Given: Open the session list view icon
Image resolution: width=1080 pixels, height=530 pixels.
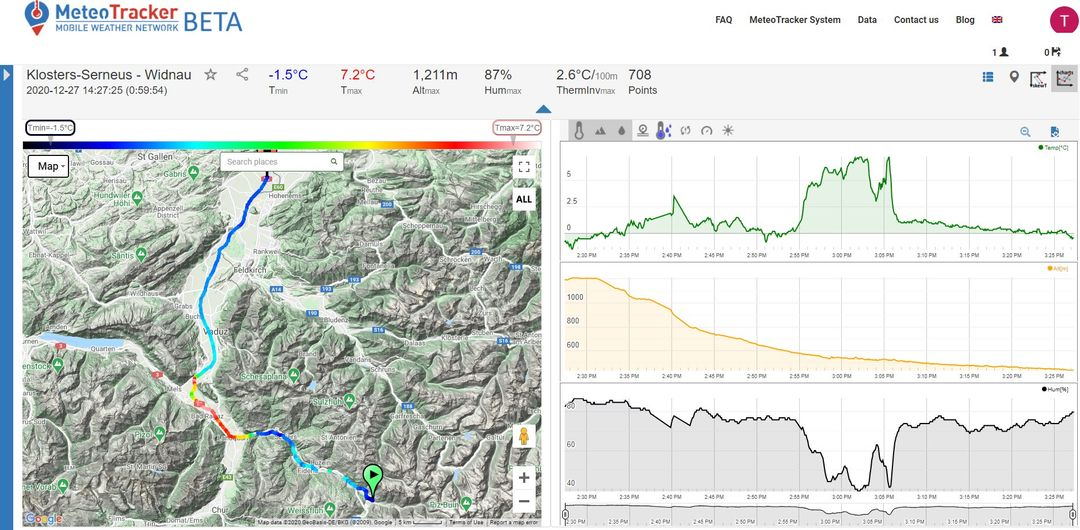Looking at the screenshot, I should pos(988,77).
